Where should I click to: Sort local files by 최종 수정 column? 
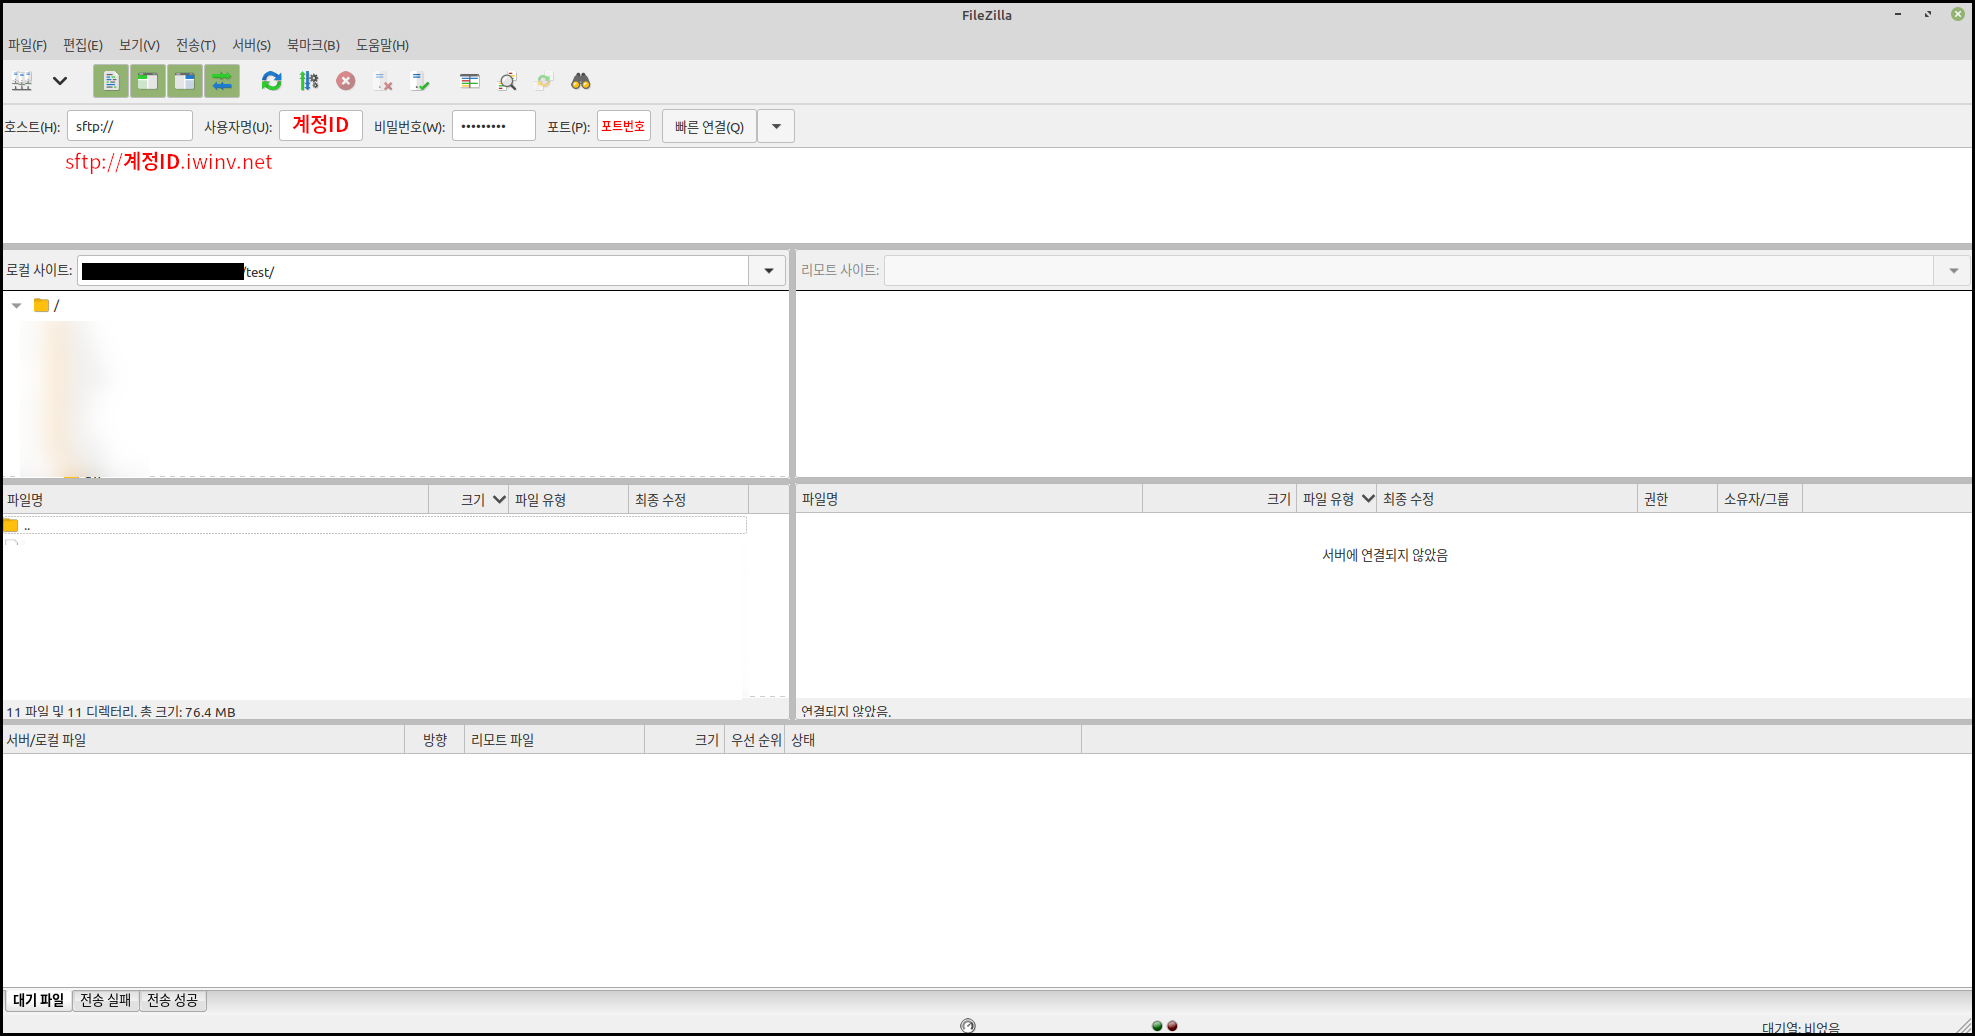pyautogui.click(x=688, y=500)
